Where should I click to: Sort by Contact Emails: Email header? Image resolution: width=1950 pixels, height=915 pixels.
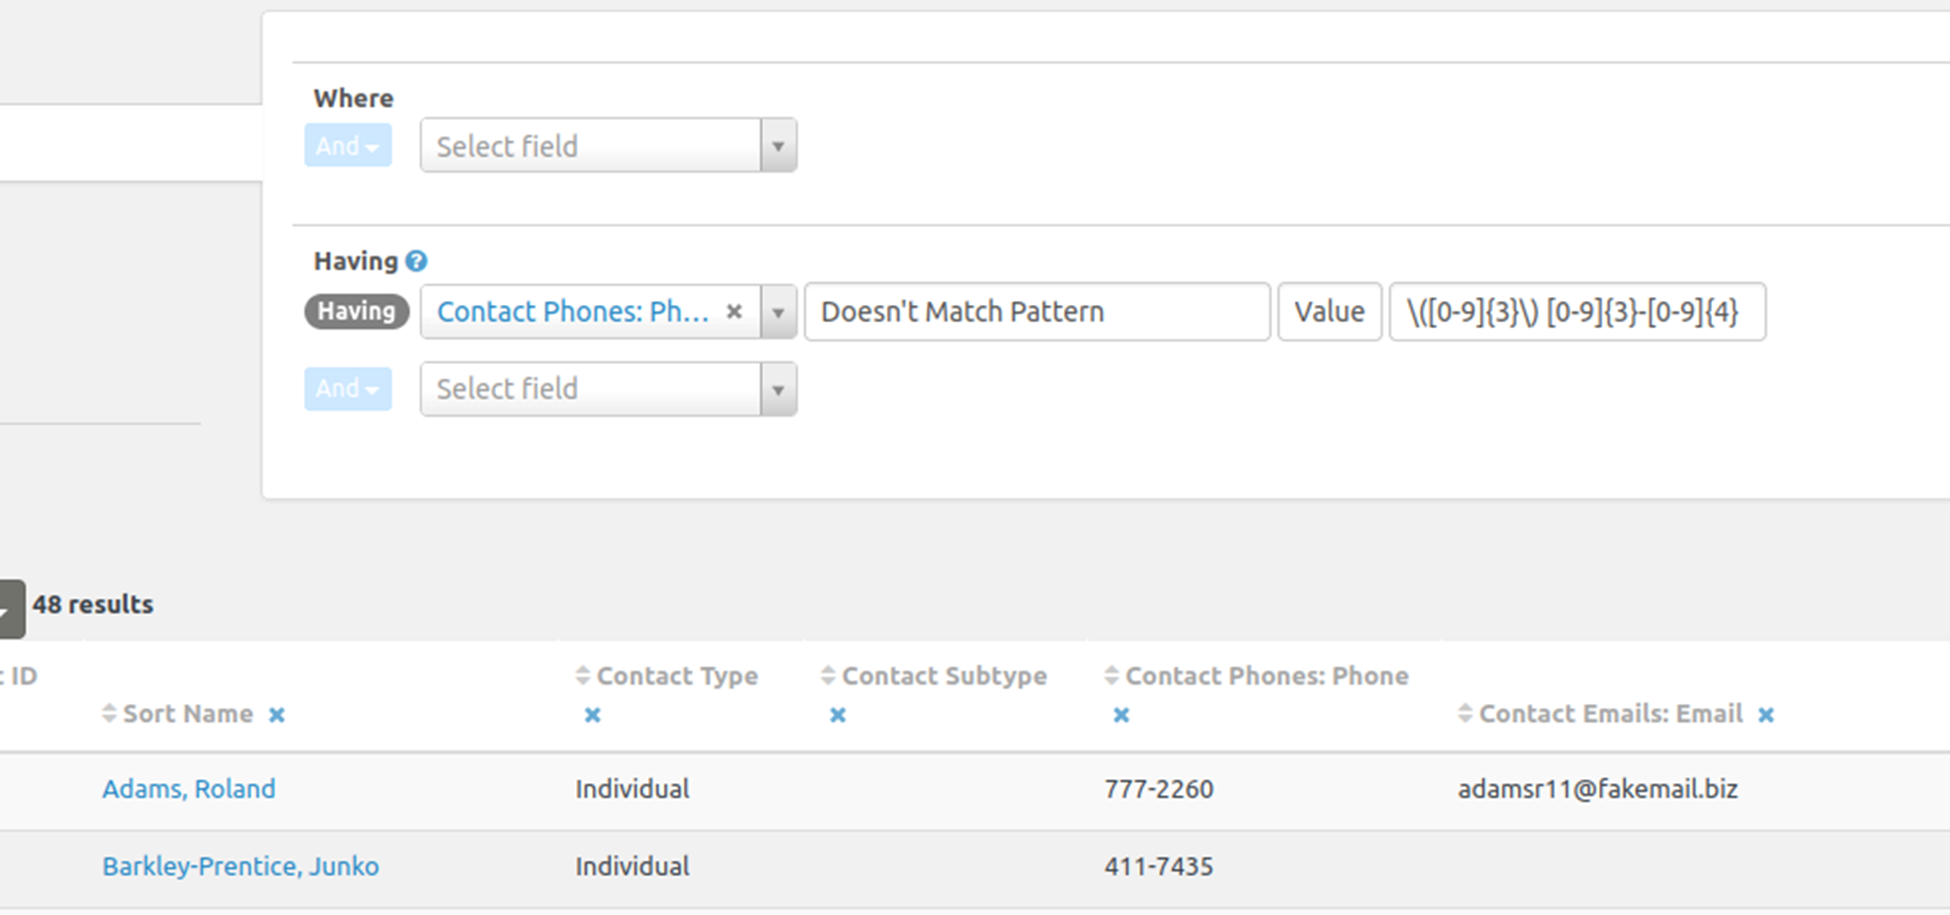click(x=1610, y=714)
